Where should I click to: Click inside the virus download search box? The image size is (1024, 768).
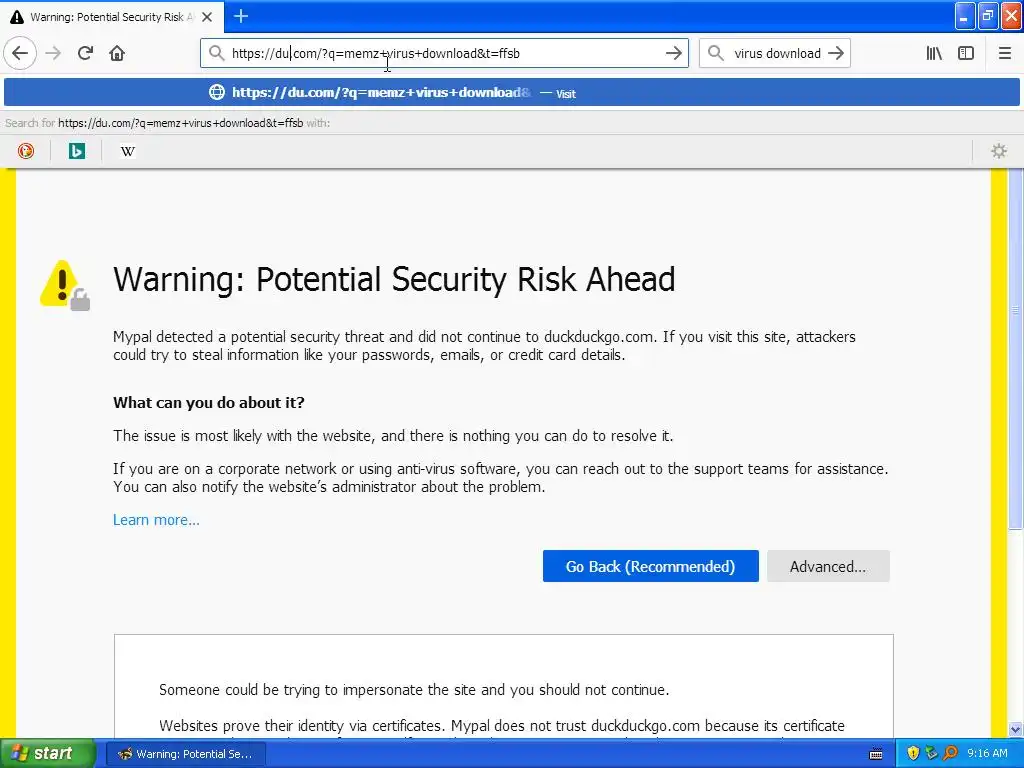click(776, 54)
